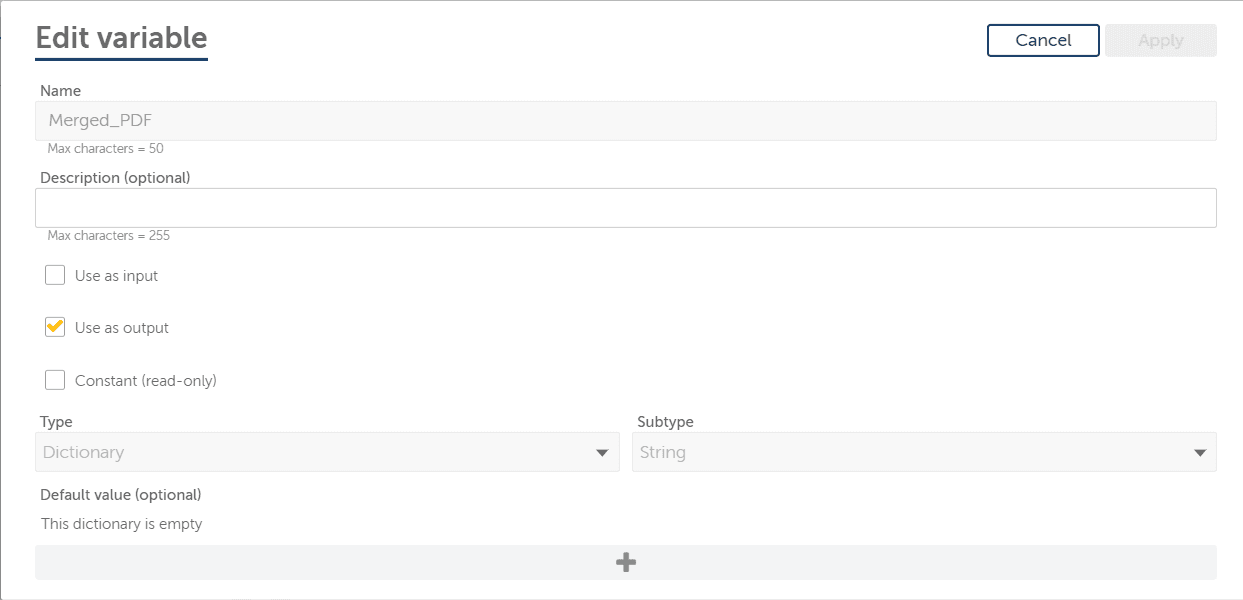
Task: Uncheck the Use as output checkbox
Action: (x=55, y=328)
